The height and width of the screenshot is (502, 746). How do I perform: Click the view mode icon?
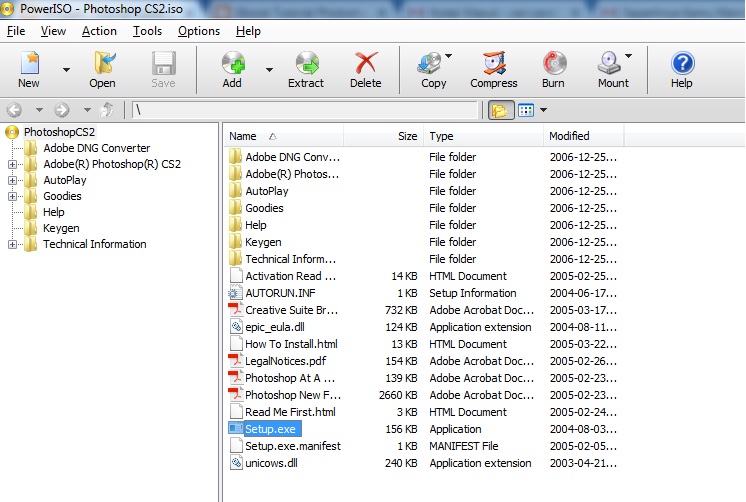click(526, 110)
